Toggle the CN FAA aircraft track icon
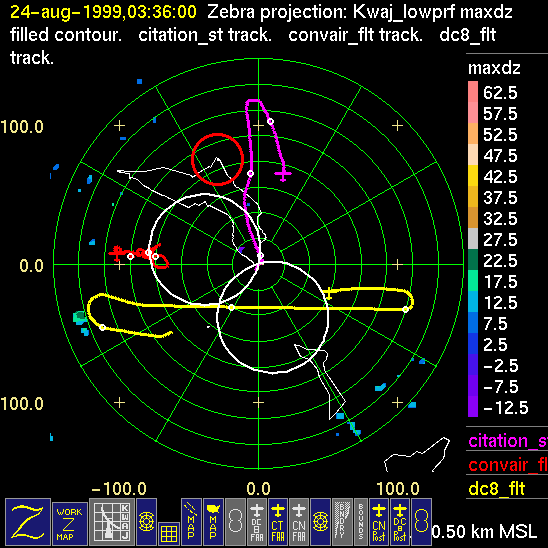 pos(299,521)
